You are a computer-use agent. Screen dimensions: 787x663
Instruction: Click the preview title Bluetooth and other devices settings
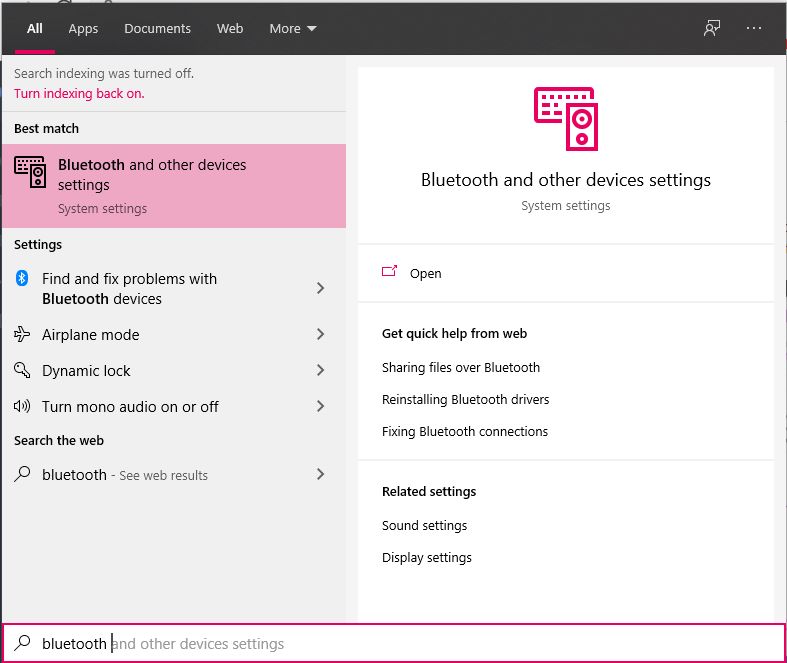pyautogui.click(x=566, y=180)
